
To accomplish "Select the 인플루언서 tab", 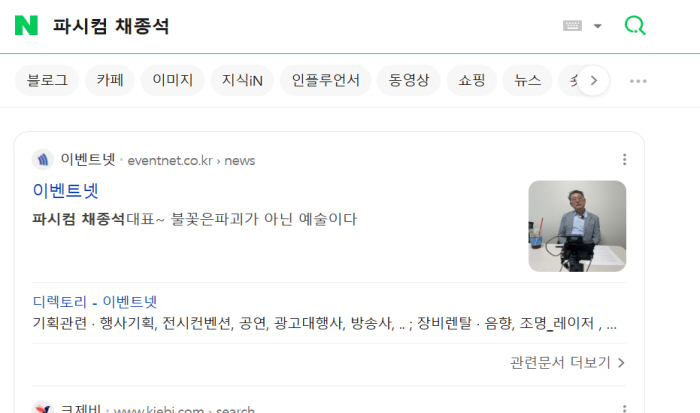I will click(325, 80).
